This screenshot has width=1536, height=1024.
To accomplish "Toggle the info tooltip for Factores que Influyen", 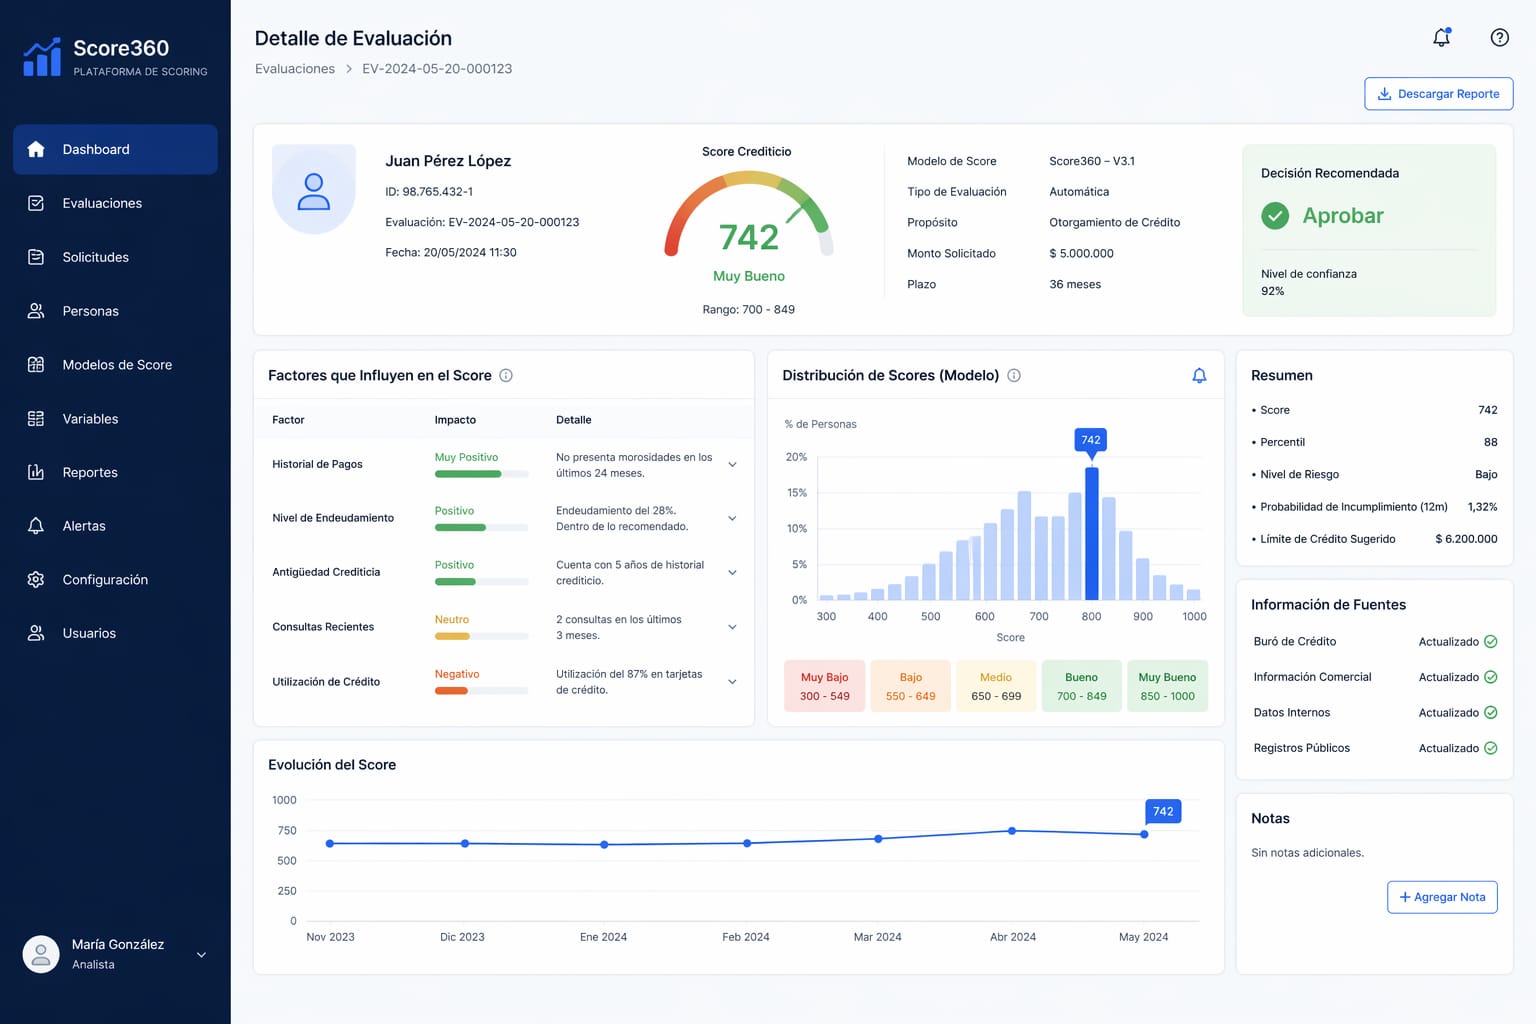I will 505,375.
